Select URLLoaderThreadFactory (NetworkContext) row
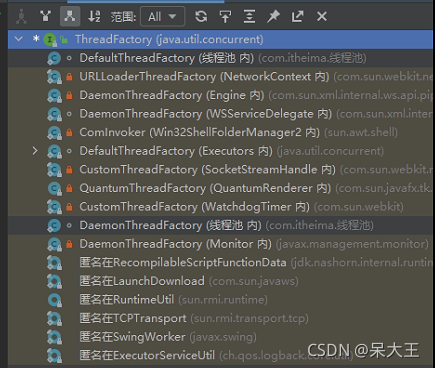This screenshot has width=435, height=368. pos(221,77)
